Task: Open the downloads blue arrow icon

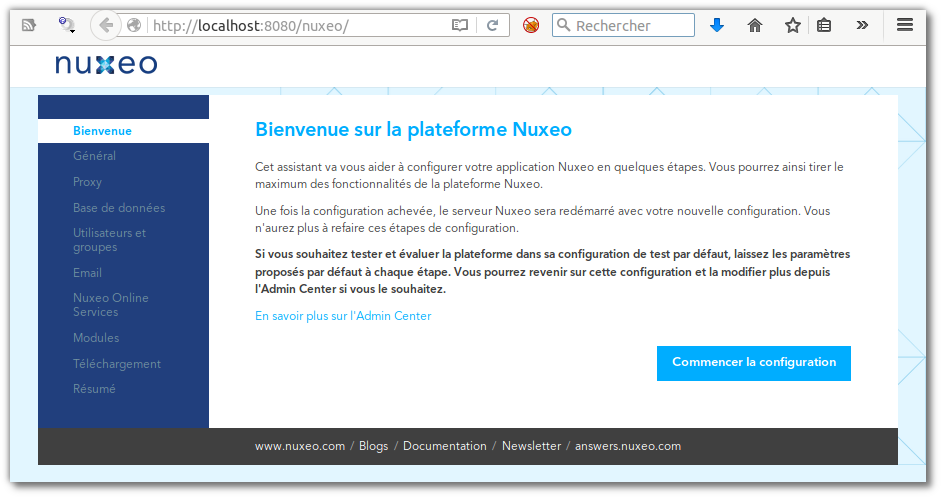Action: 717,25
